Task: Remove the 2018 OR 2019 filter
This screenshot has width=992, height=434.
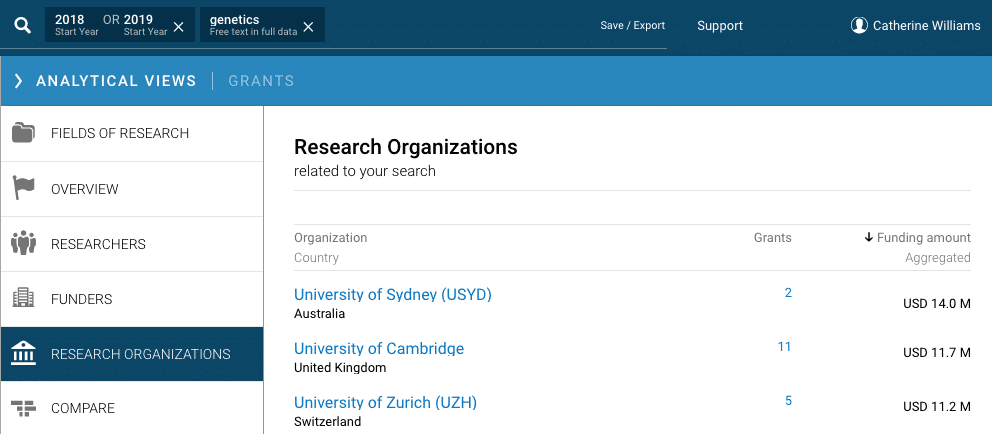Action: [x=178, y=27]
